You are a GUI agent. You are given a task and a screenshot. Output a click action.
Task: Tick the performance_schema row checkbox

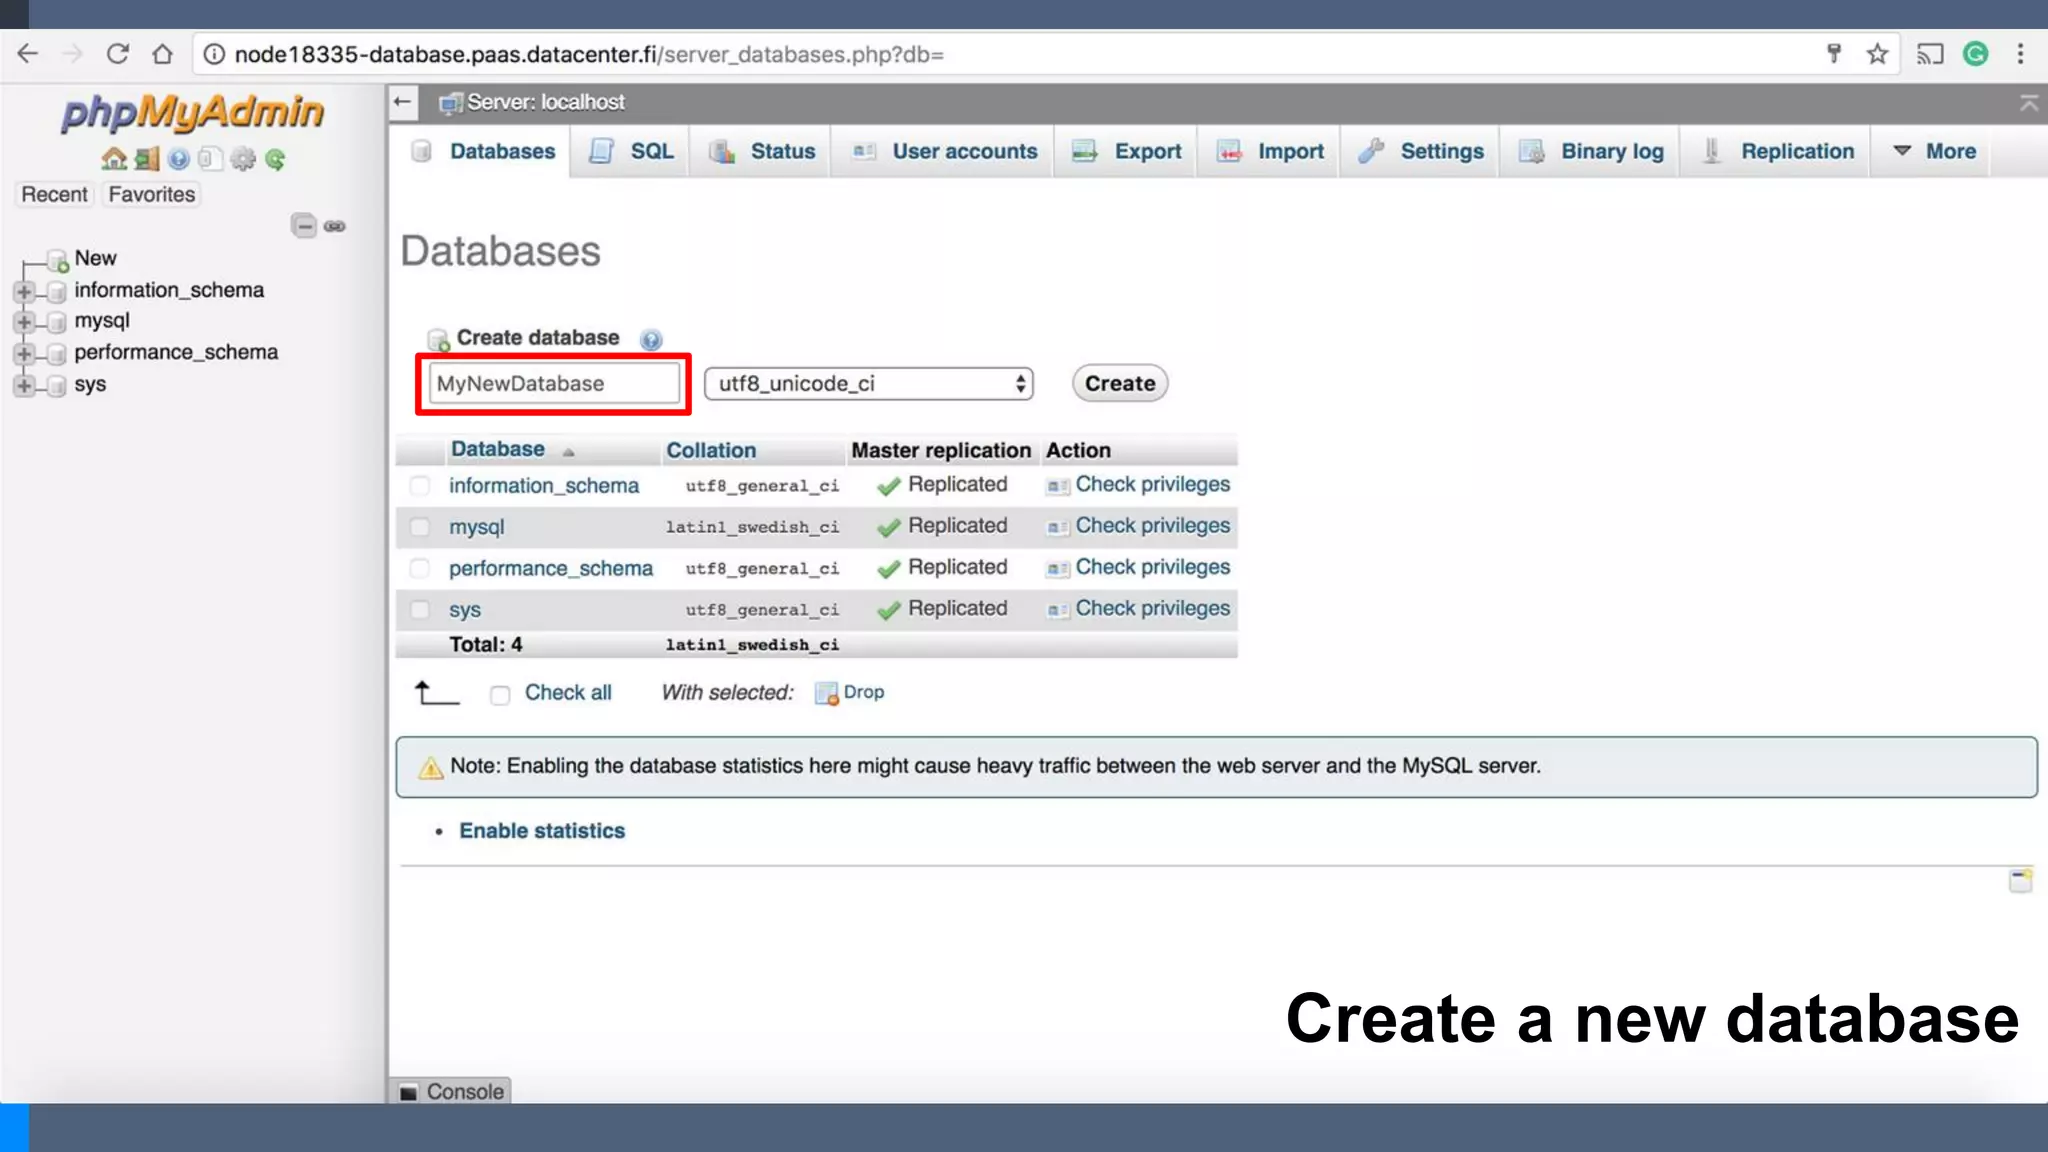420,568
